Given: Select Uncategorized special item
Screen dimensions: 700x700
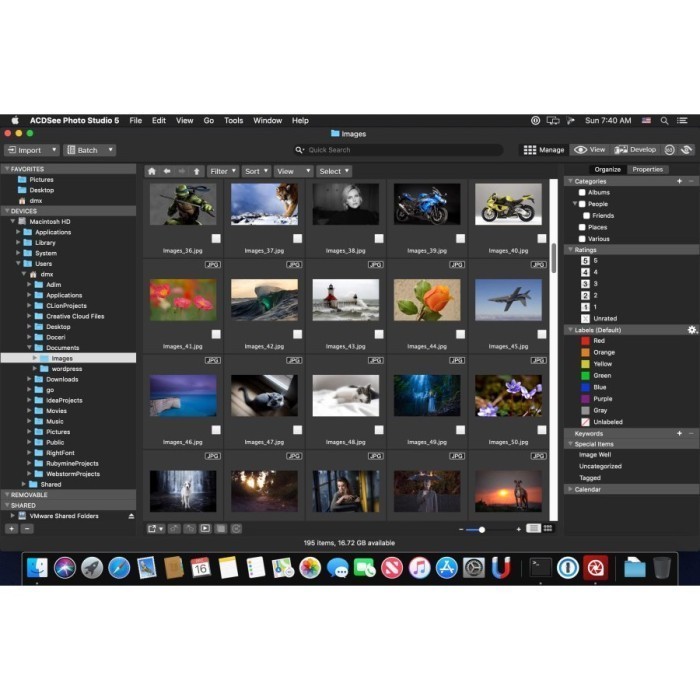Looking at the screenshot, I should pyautogui.click(x=600, y=466).
